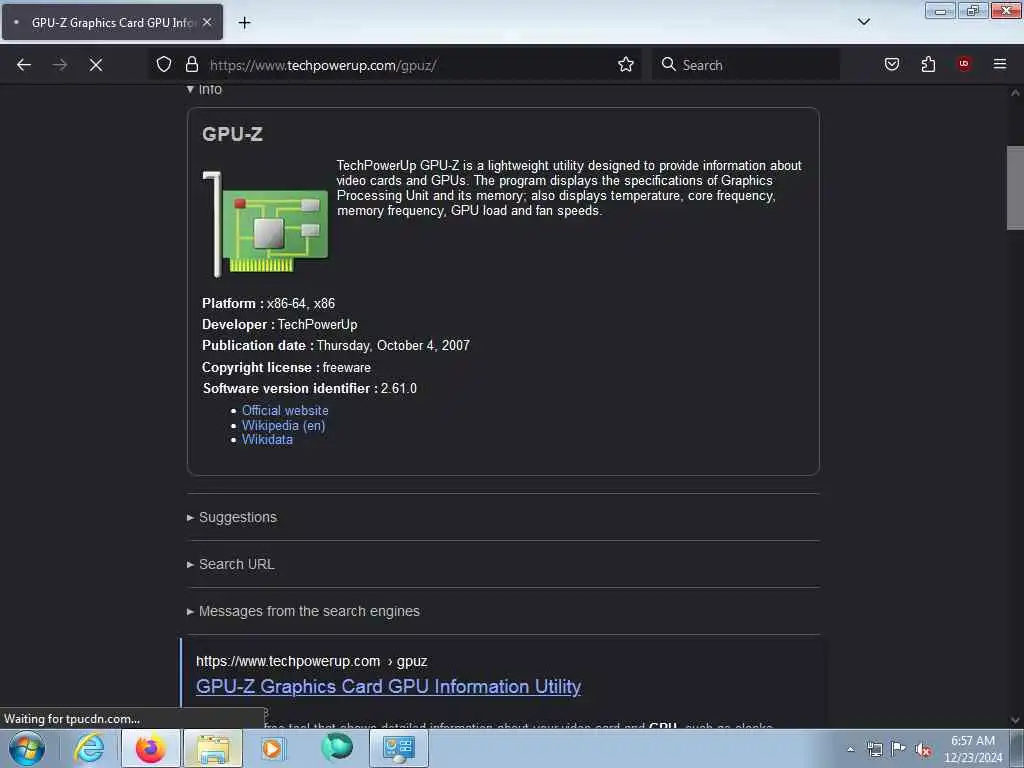This screenshot has width=1024, height=768.
Task: Open the Action Center flag icon
Action: tap(899, 749)
